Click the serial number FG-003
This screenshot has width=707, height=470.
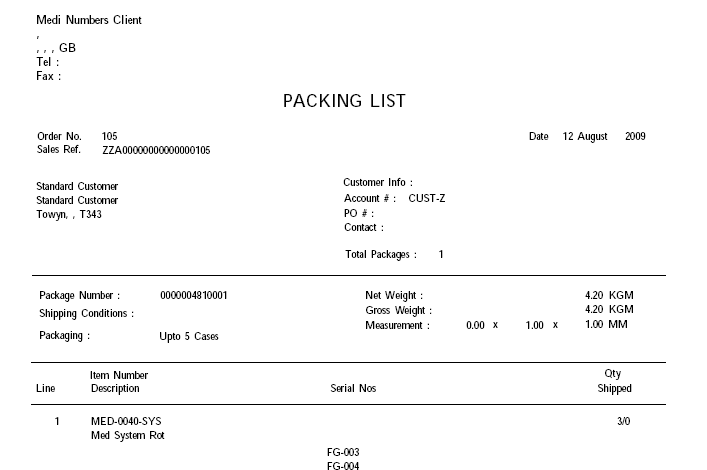(343, 452)
